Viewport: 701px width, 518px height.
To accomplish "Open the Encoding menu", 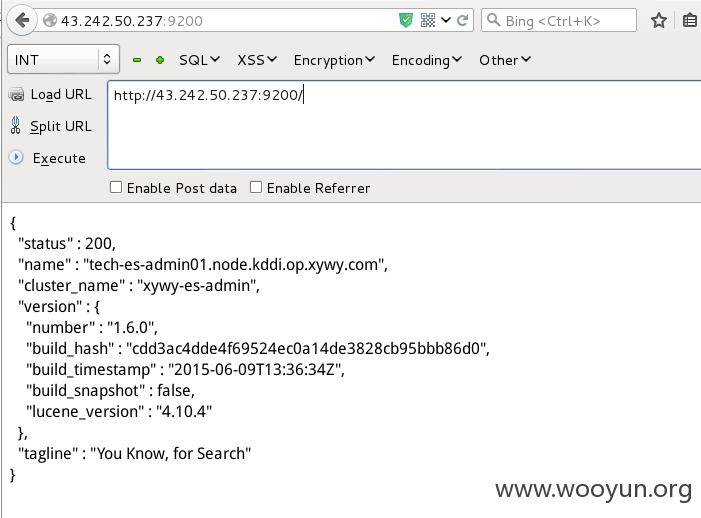I will coord(427,60).
